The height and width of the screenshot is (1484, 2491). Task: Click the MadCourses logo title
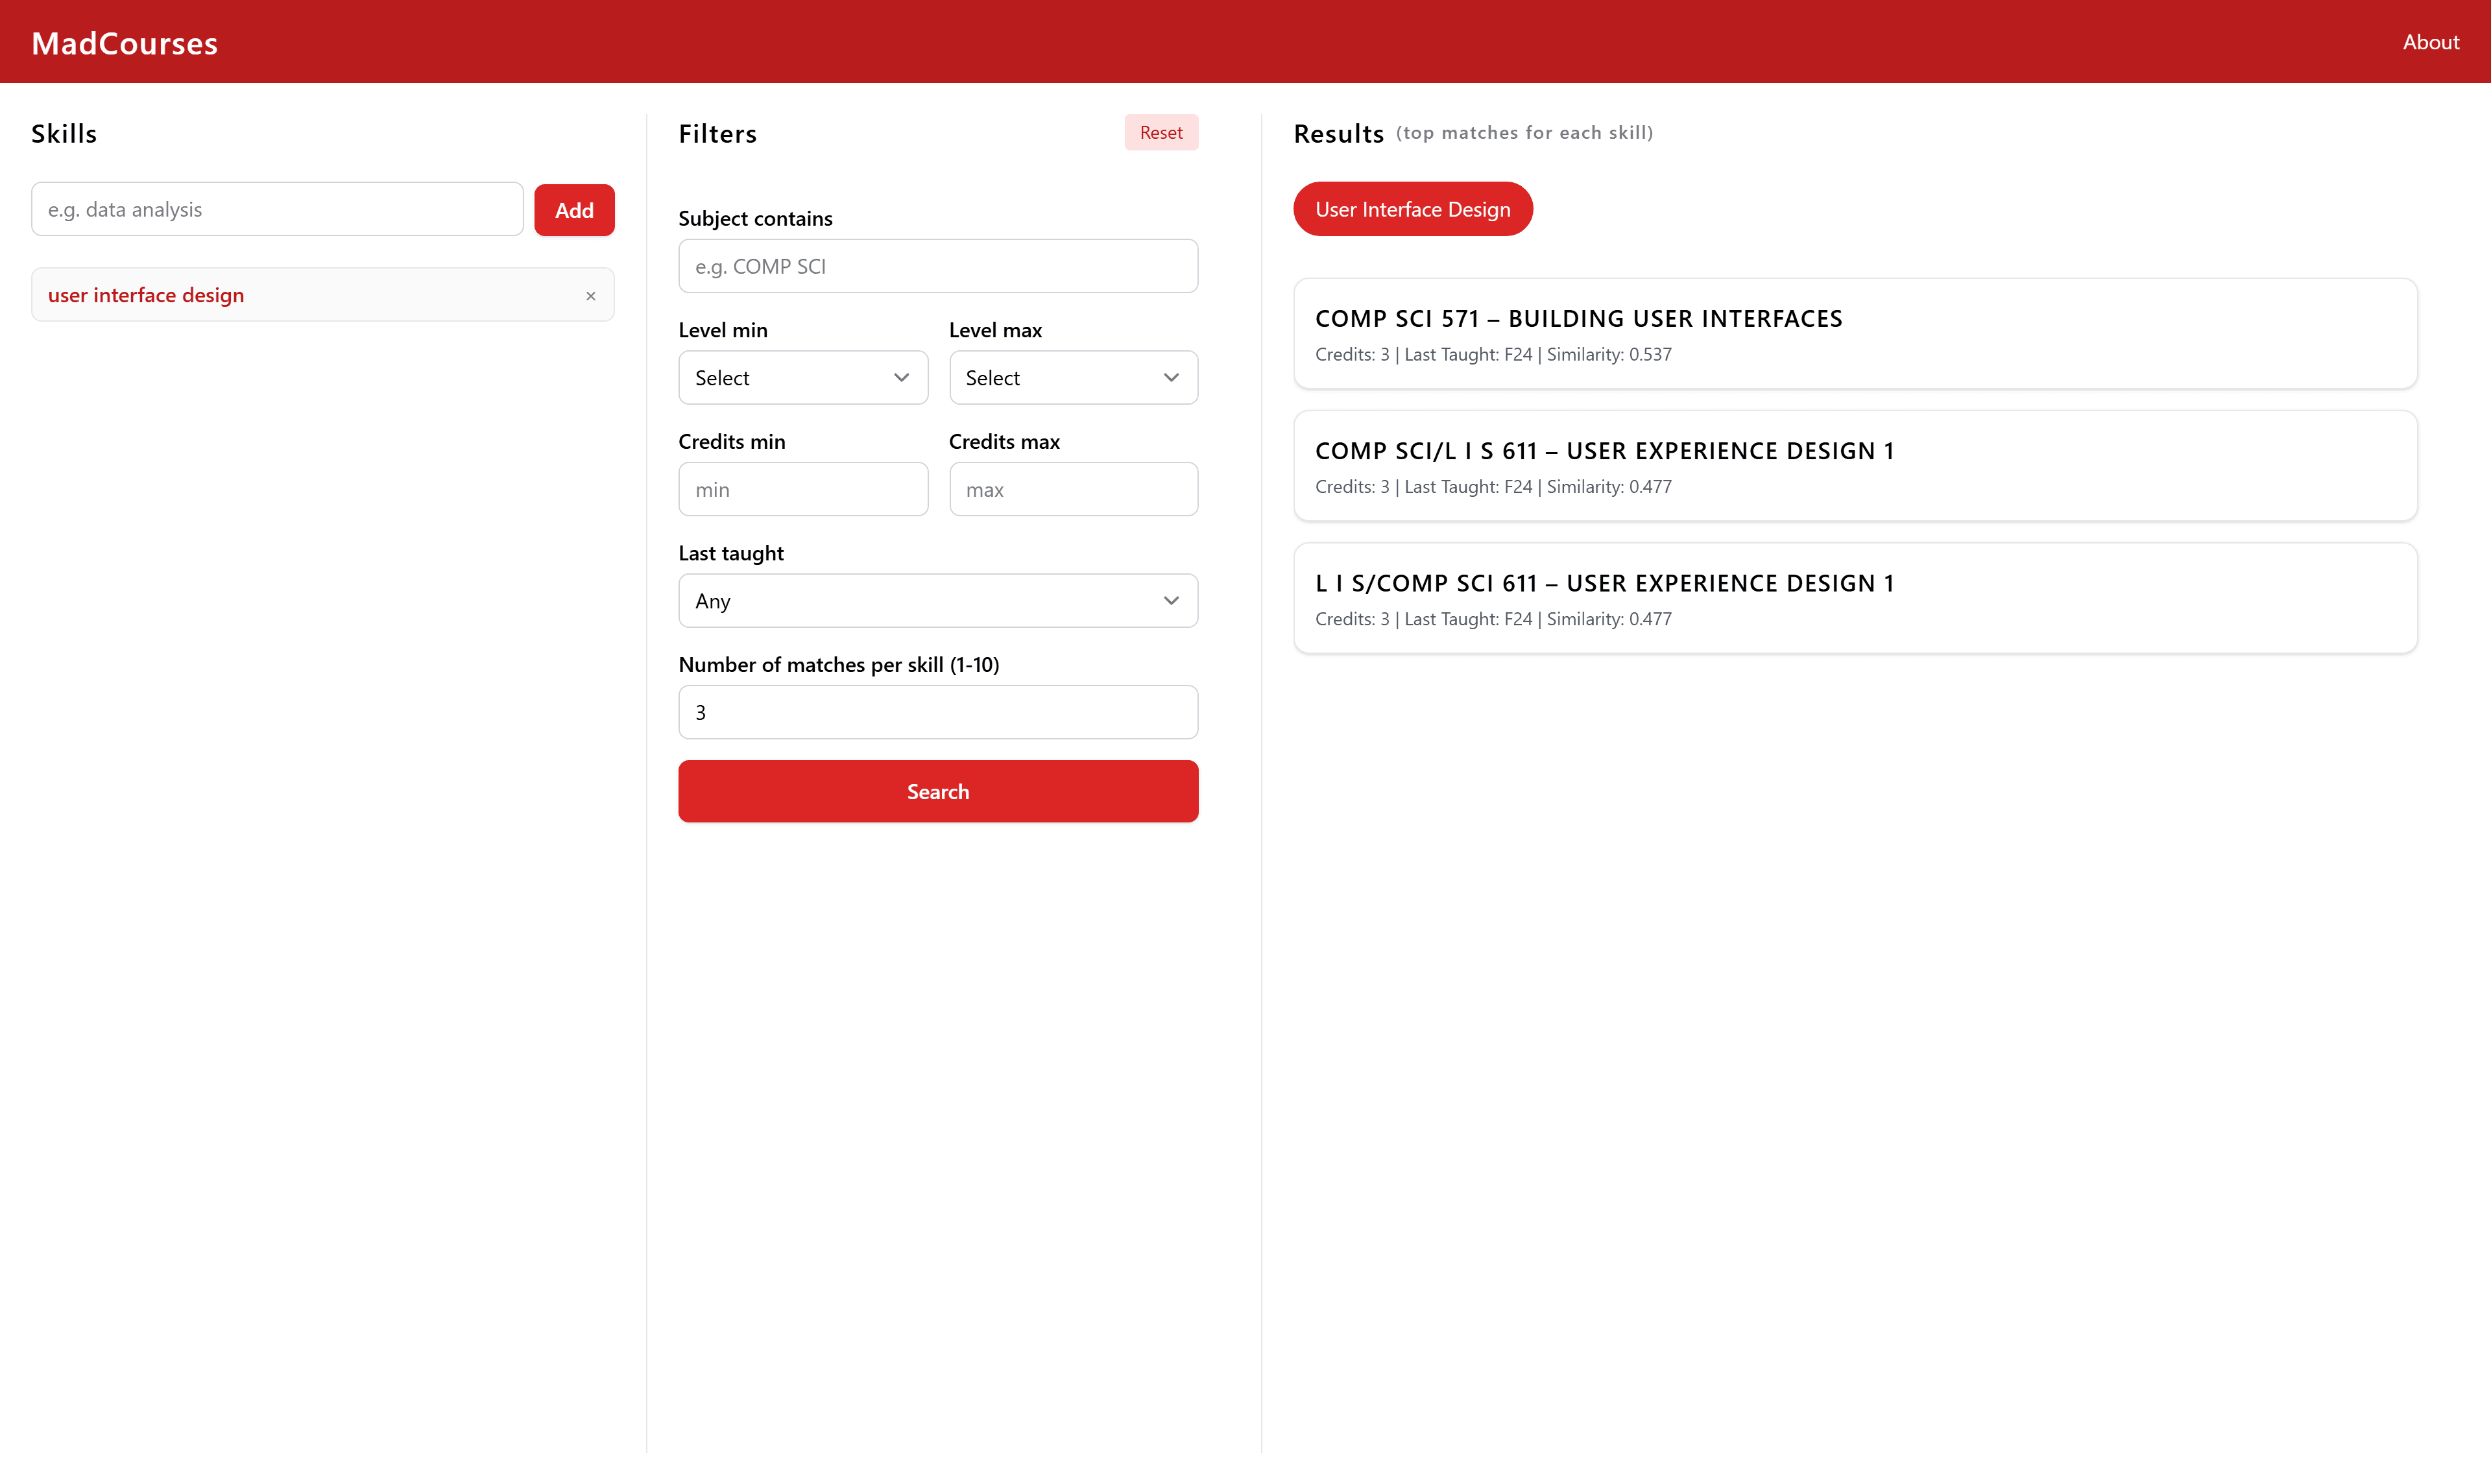point(124,43)
